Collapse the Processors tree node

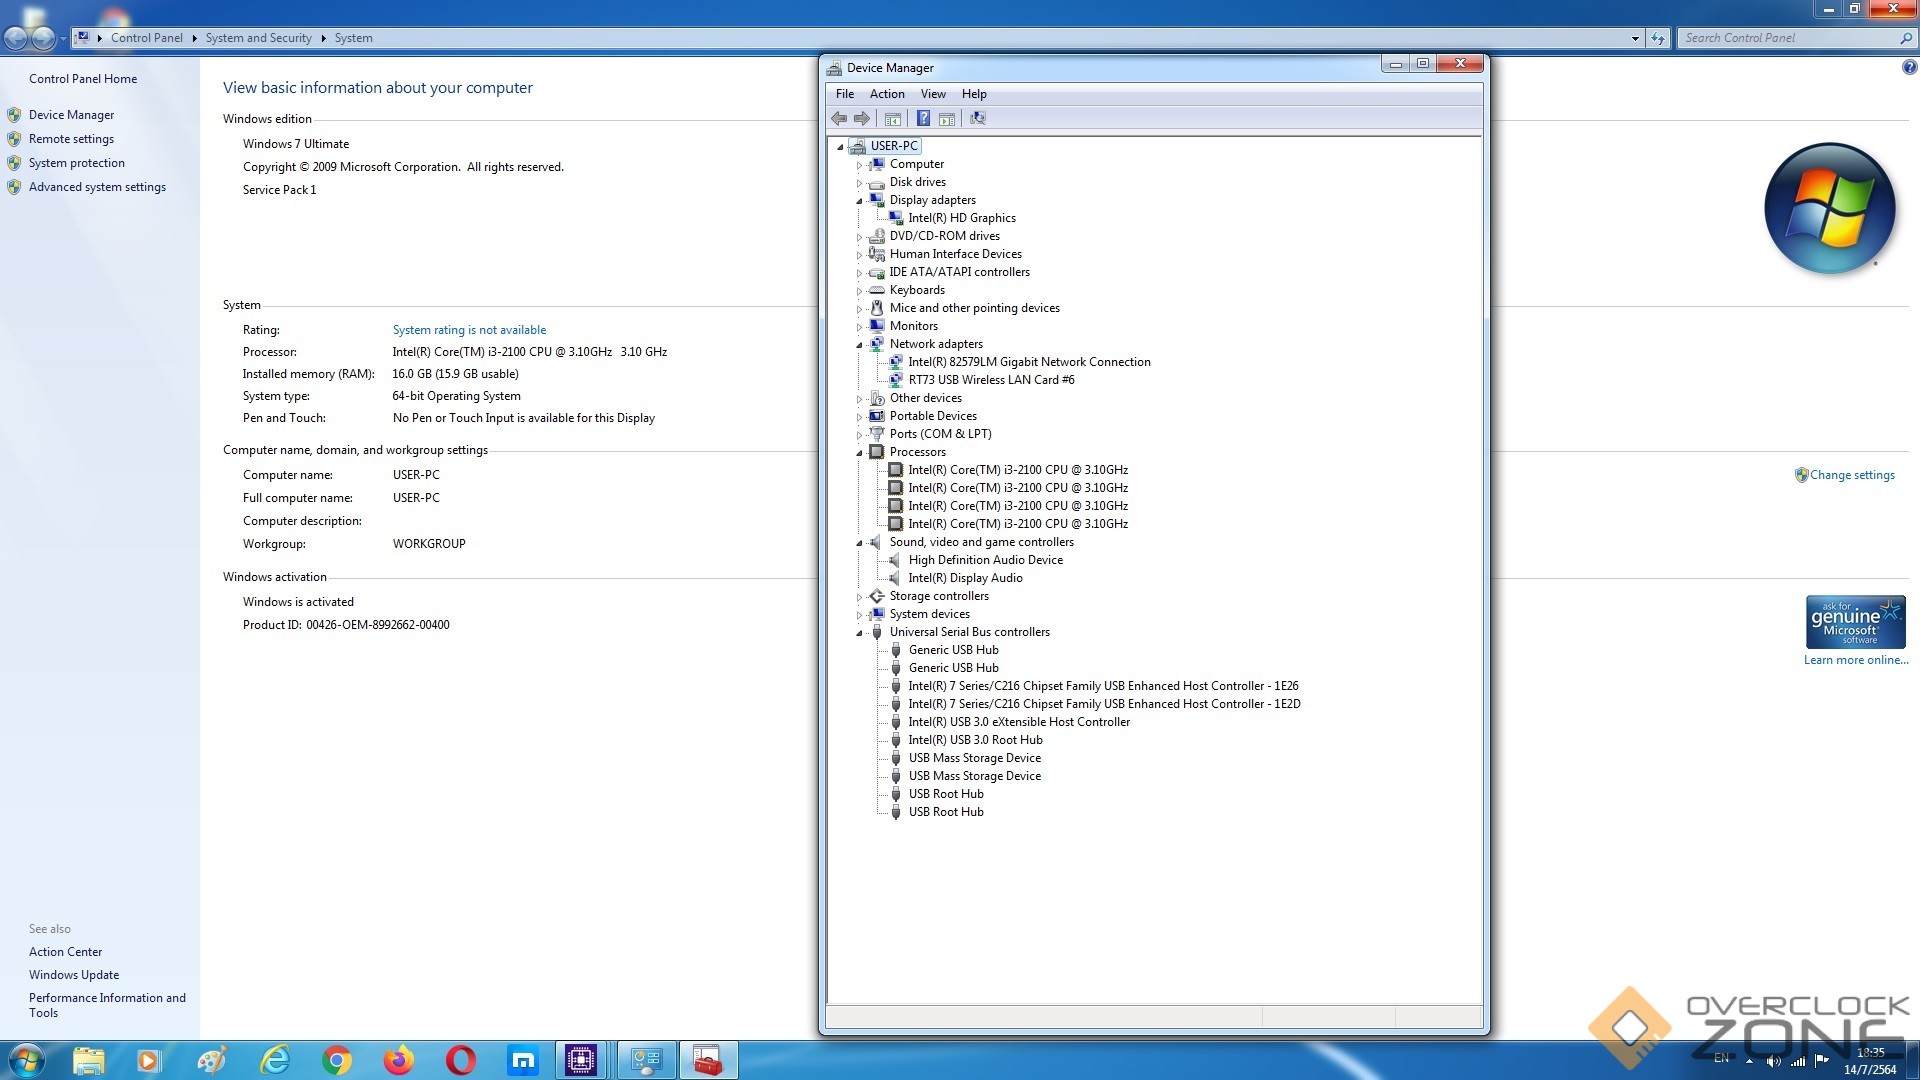point(859,452)
